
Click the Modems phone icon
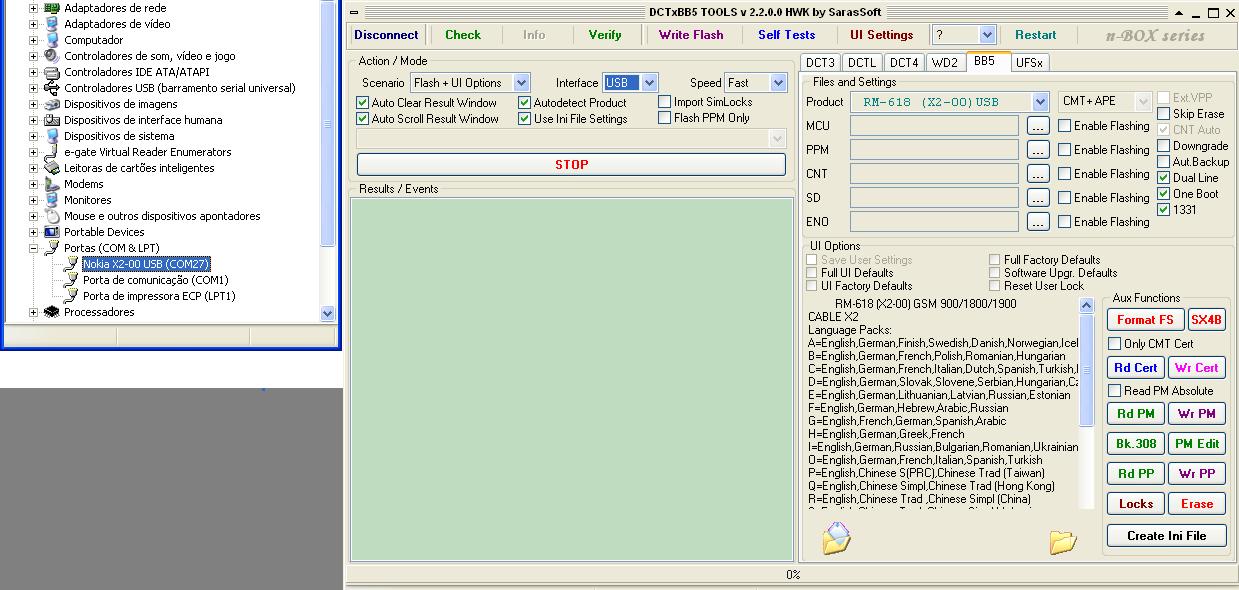52,184
